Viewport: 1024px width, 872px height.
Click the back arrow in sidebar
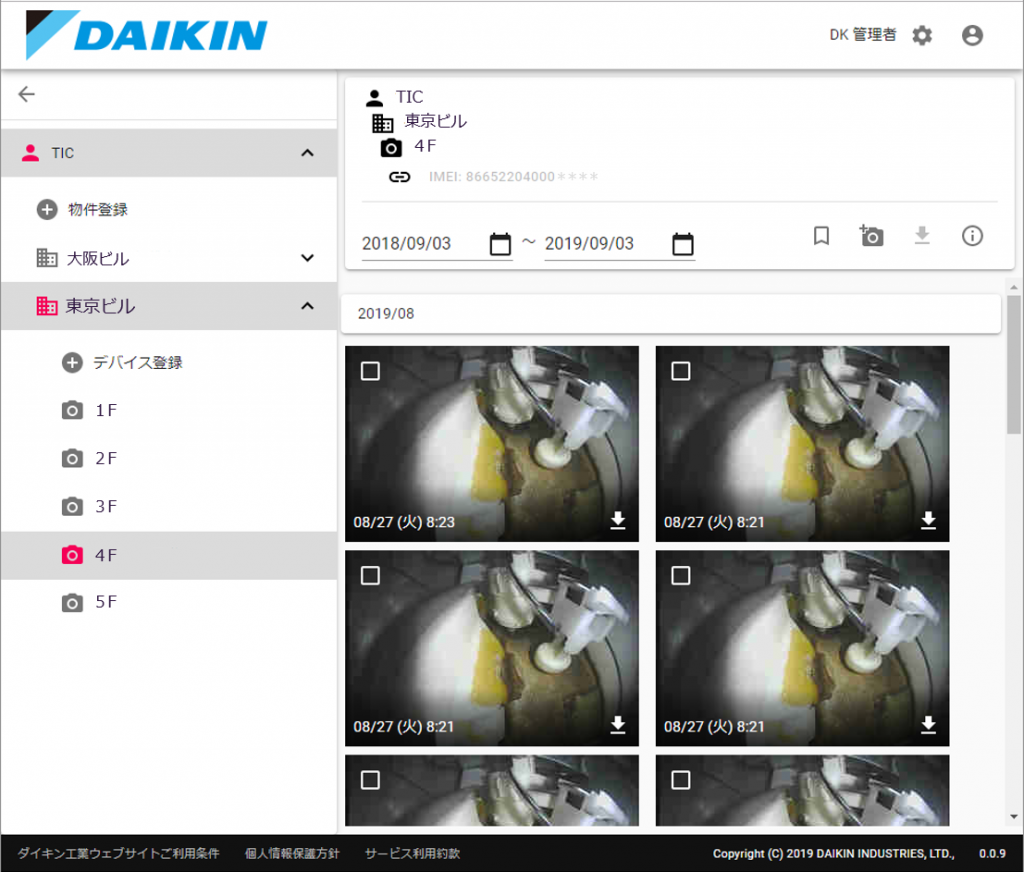[27, 94]
